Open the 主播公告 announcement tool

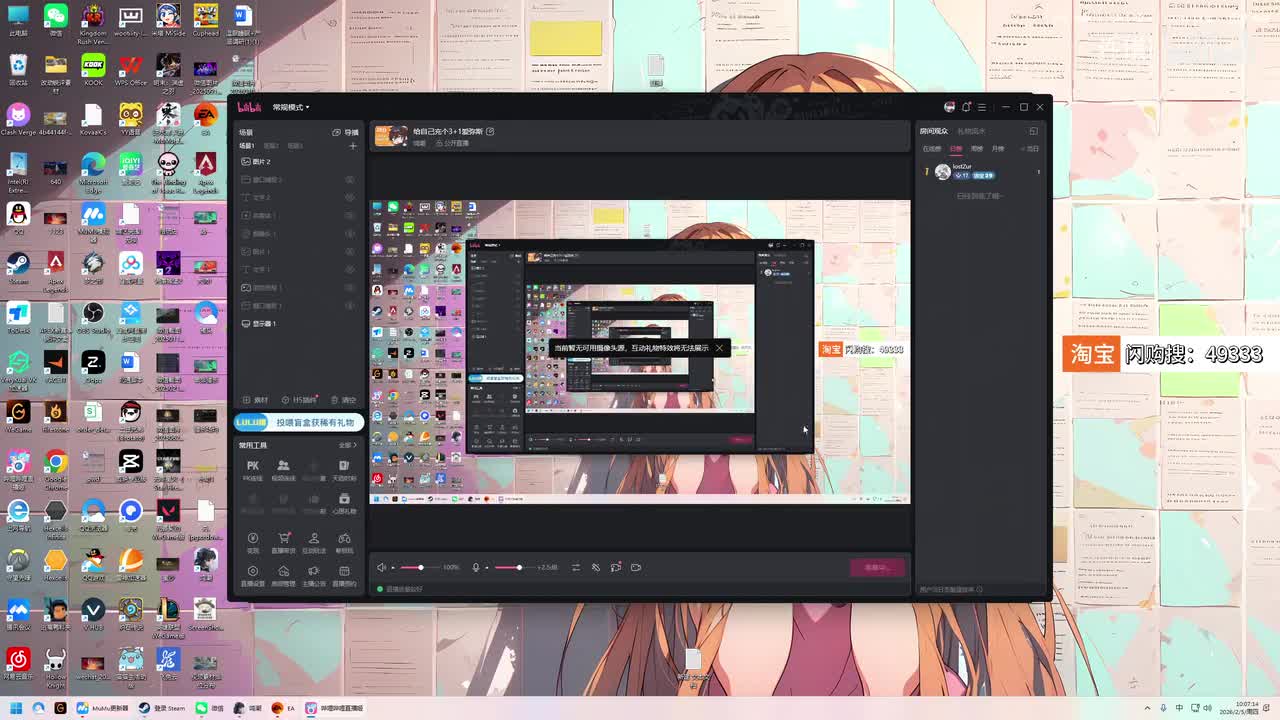pyautogui.click(x=314, y=576)
